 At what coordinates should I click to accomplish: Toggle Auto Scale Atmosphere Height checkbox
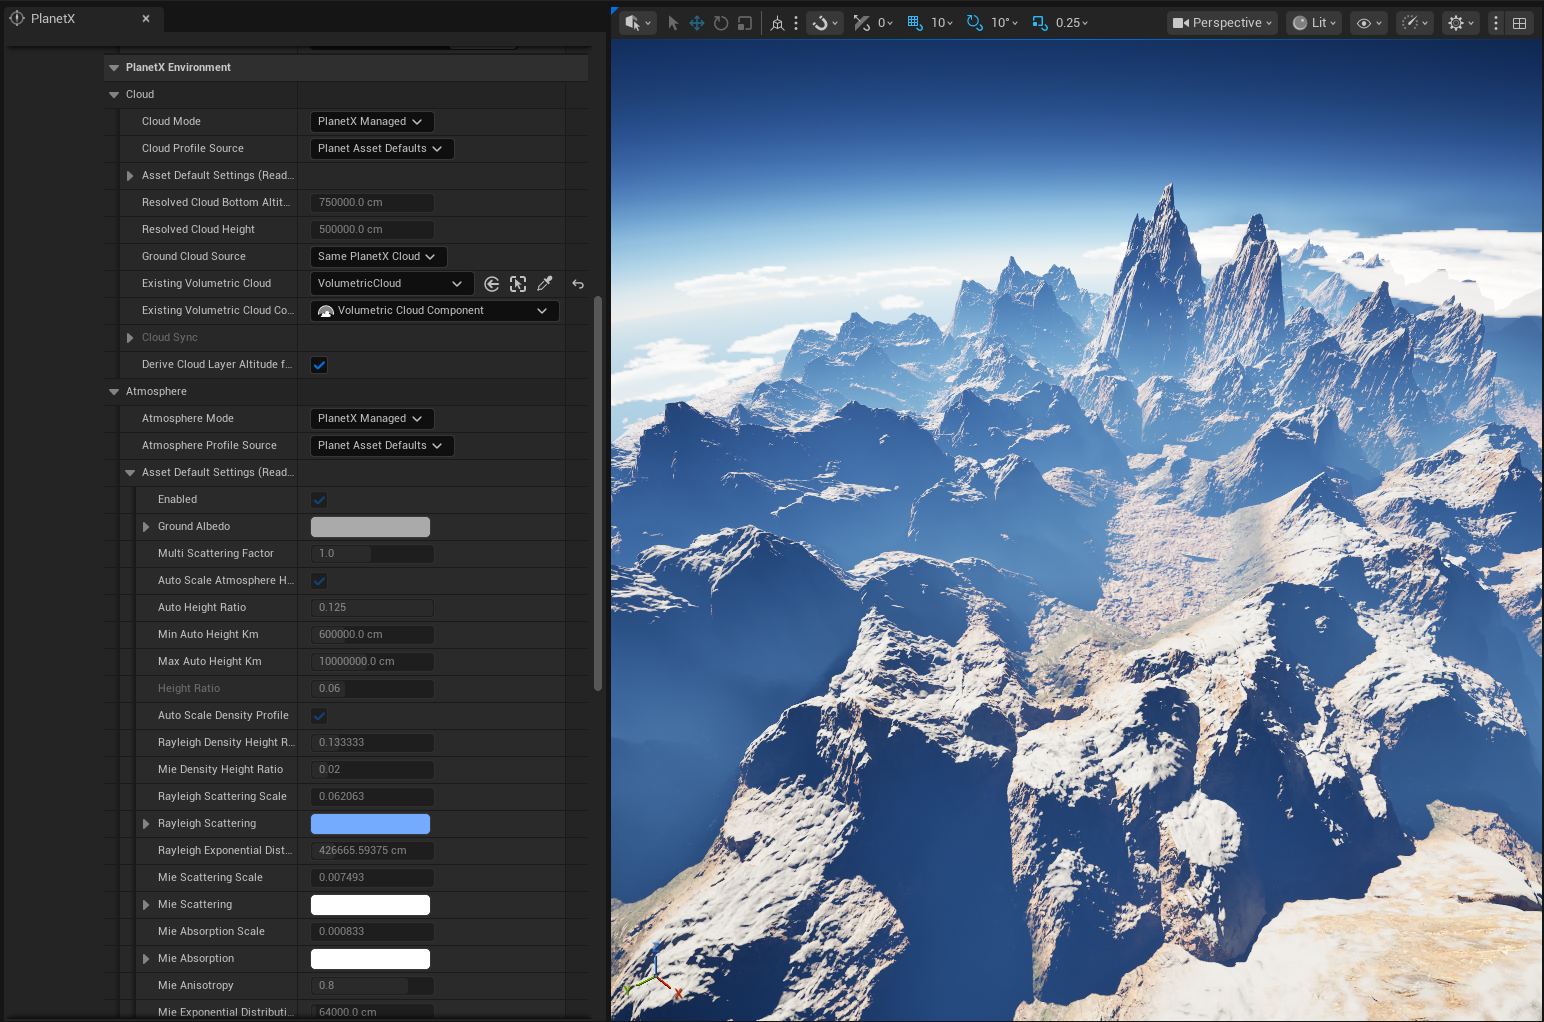319,581
